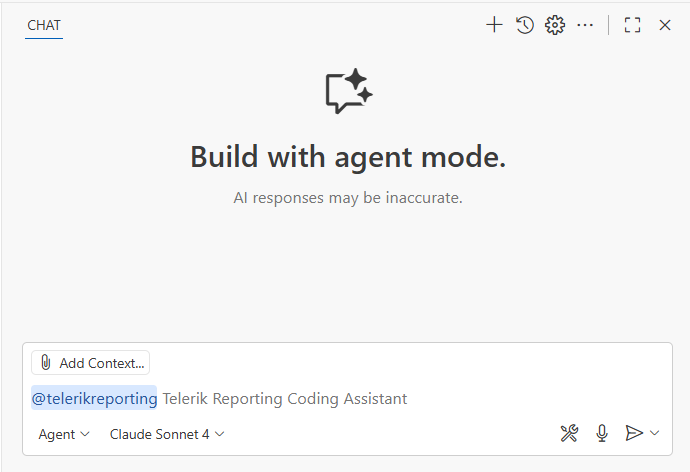This screenshot has width=690, height=472.
Task: Start voice input with microphone icon
Action: pos(602,433)
